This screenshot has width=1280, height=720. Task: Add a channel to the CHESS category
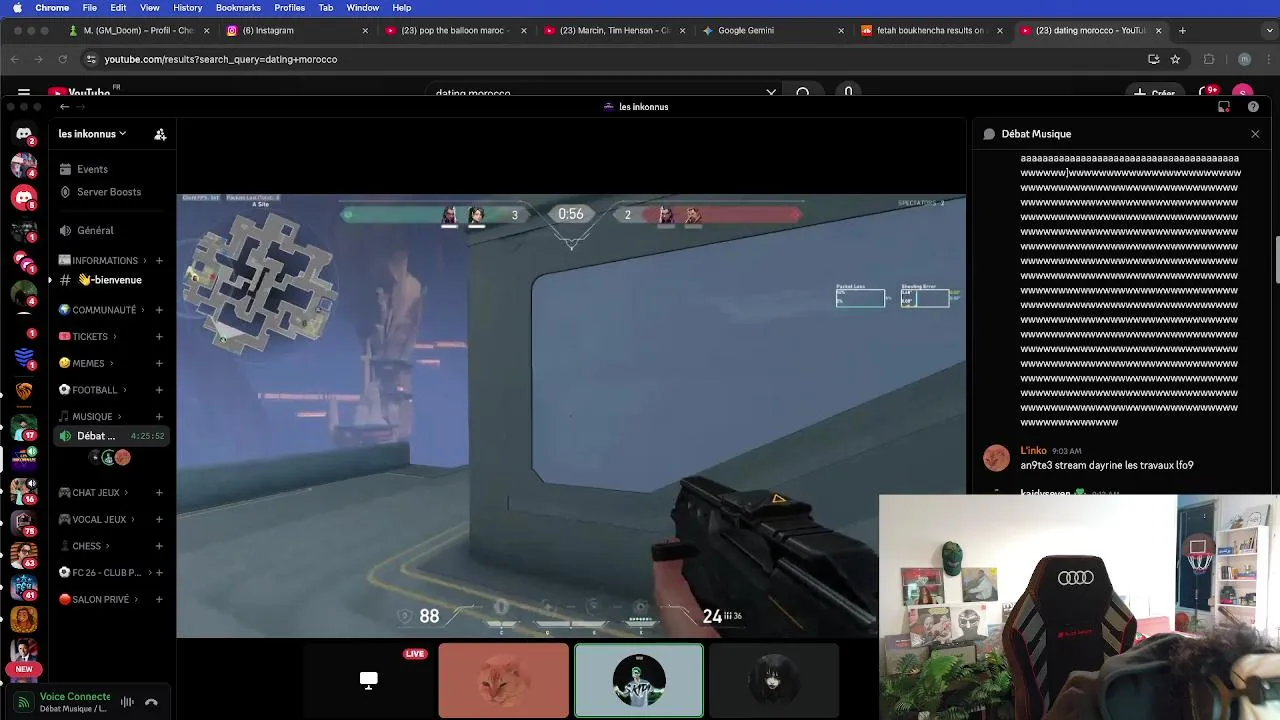[159, 546]
